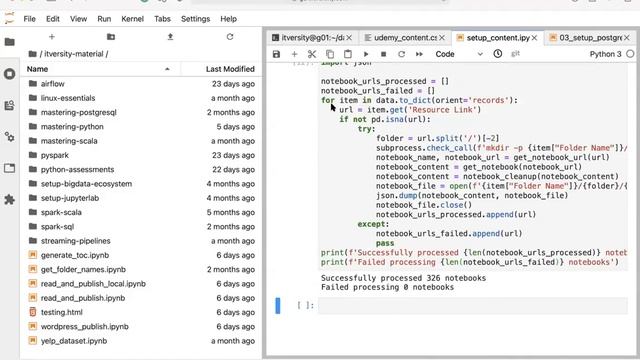The width and height of the screenshot is (640, 360).
Task: Open the Help menu
Action: [x=229, y=19]
